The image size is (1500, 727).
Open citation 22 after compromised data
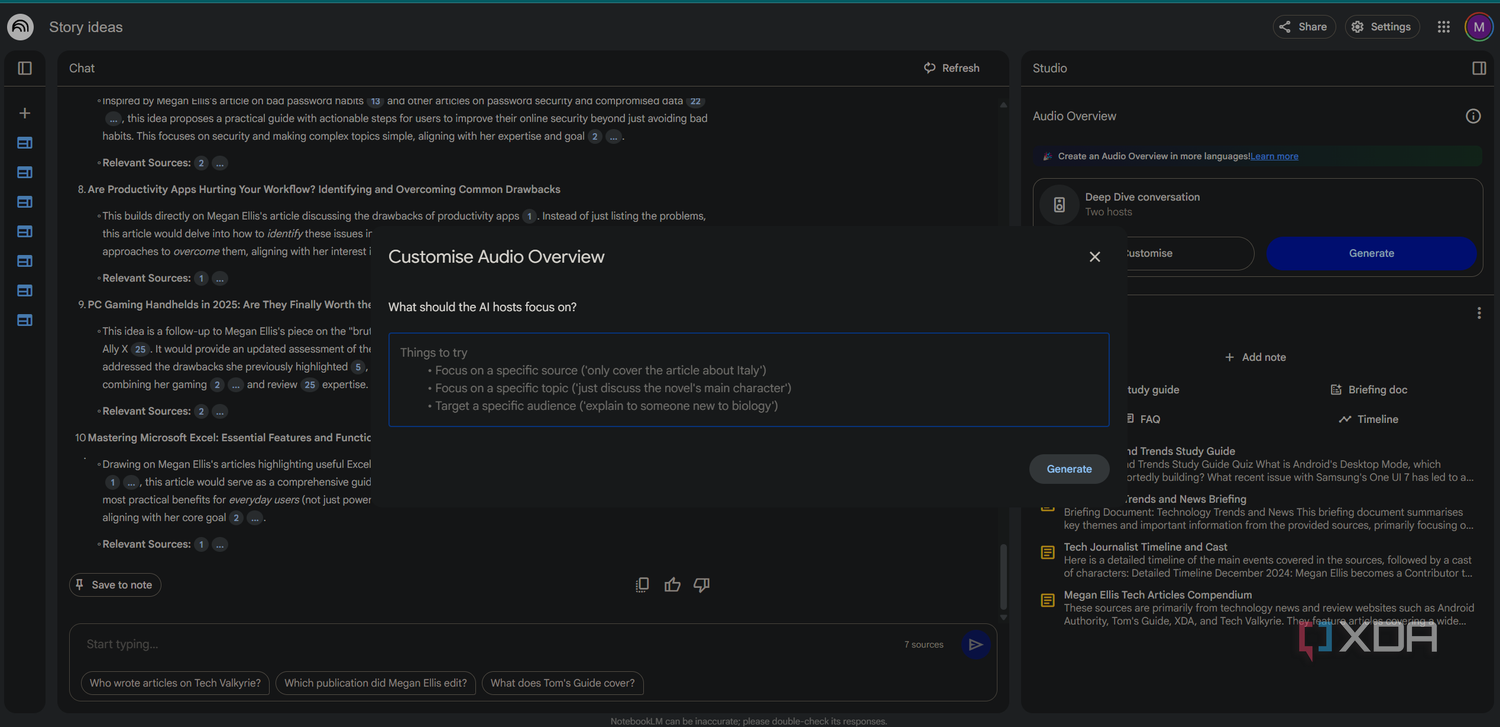point(696,101)
